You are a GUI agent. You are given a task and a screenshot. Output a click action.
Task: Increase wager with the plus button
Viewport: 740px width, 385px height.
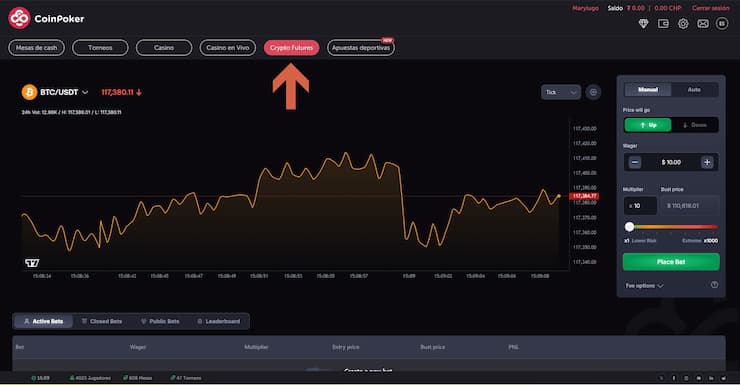coord(707,162)
